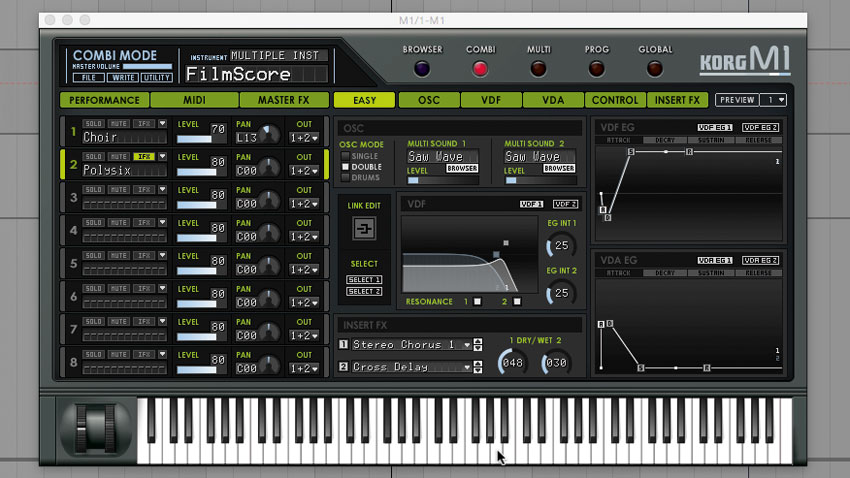Adjust Multi Sound 1 level slider
The width and height of the screenshot is (850, 478).
pos(442,180)
